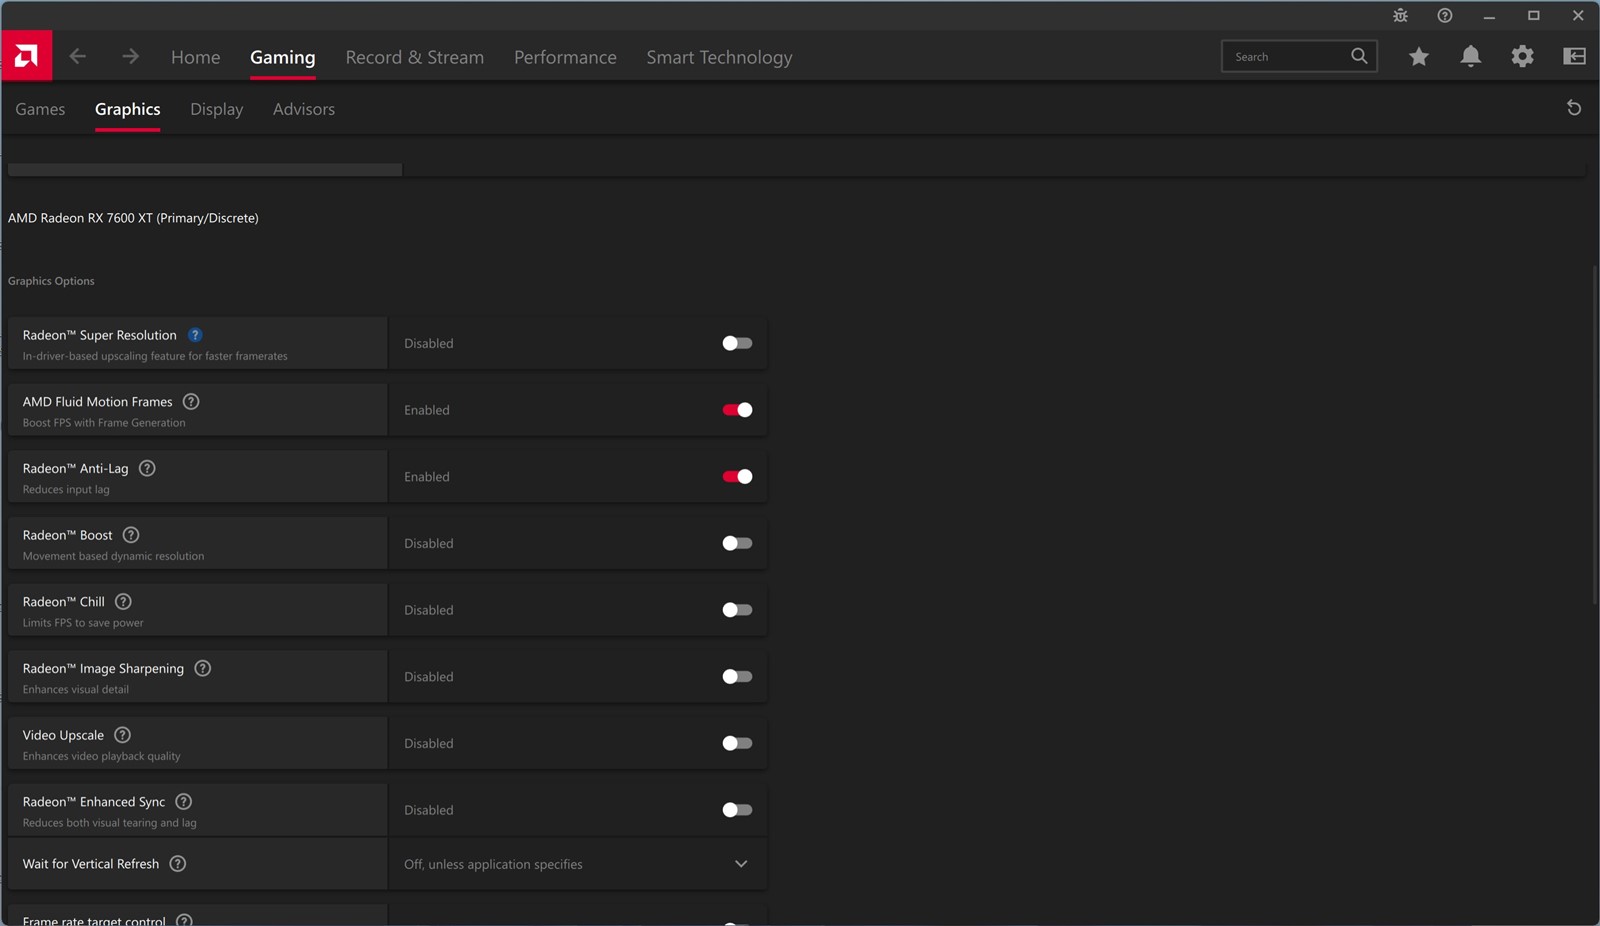Show help for Radeon Image Sharpening
Image resolution: width=1600 pixels, height=926 pixels.
pos(202,668)
